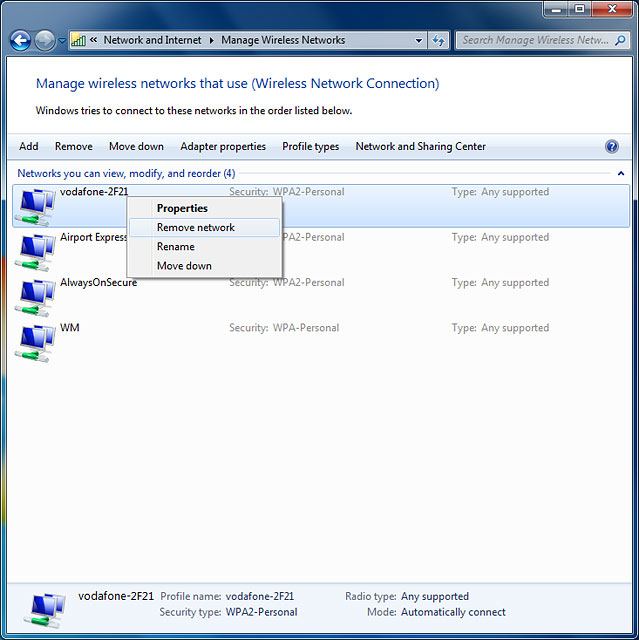Click Automatically connect mode in details pane
The width and height of the screenshot is (639, 640).
[453, 612]
